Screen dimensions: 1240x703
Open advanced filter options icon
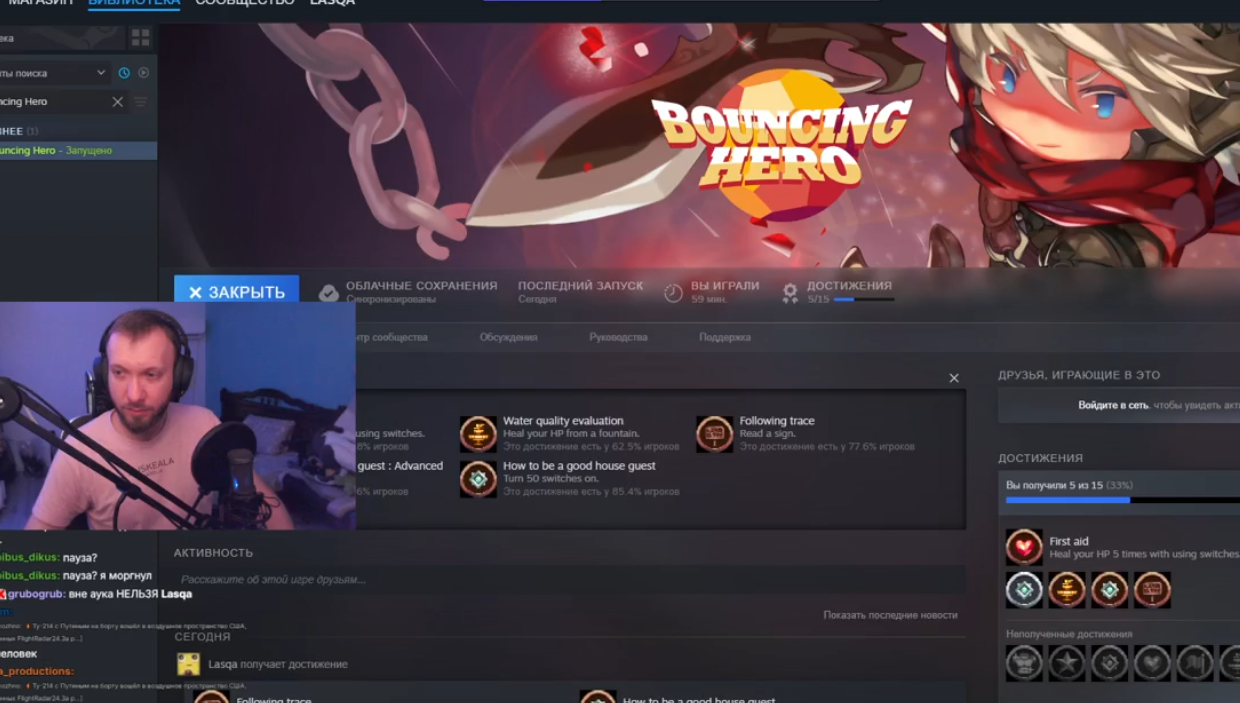(x=140, y=102)
